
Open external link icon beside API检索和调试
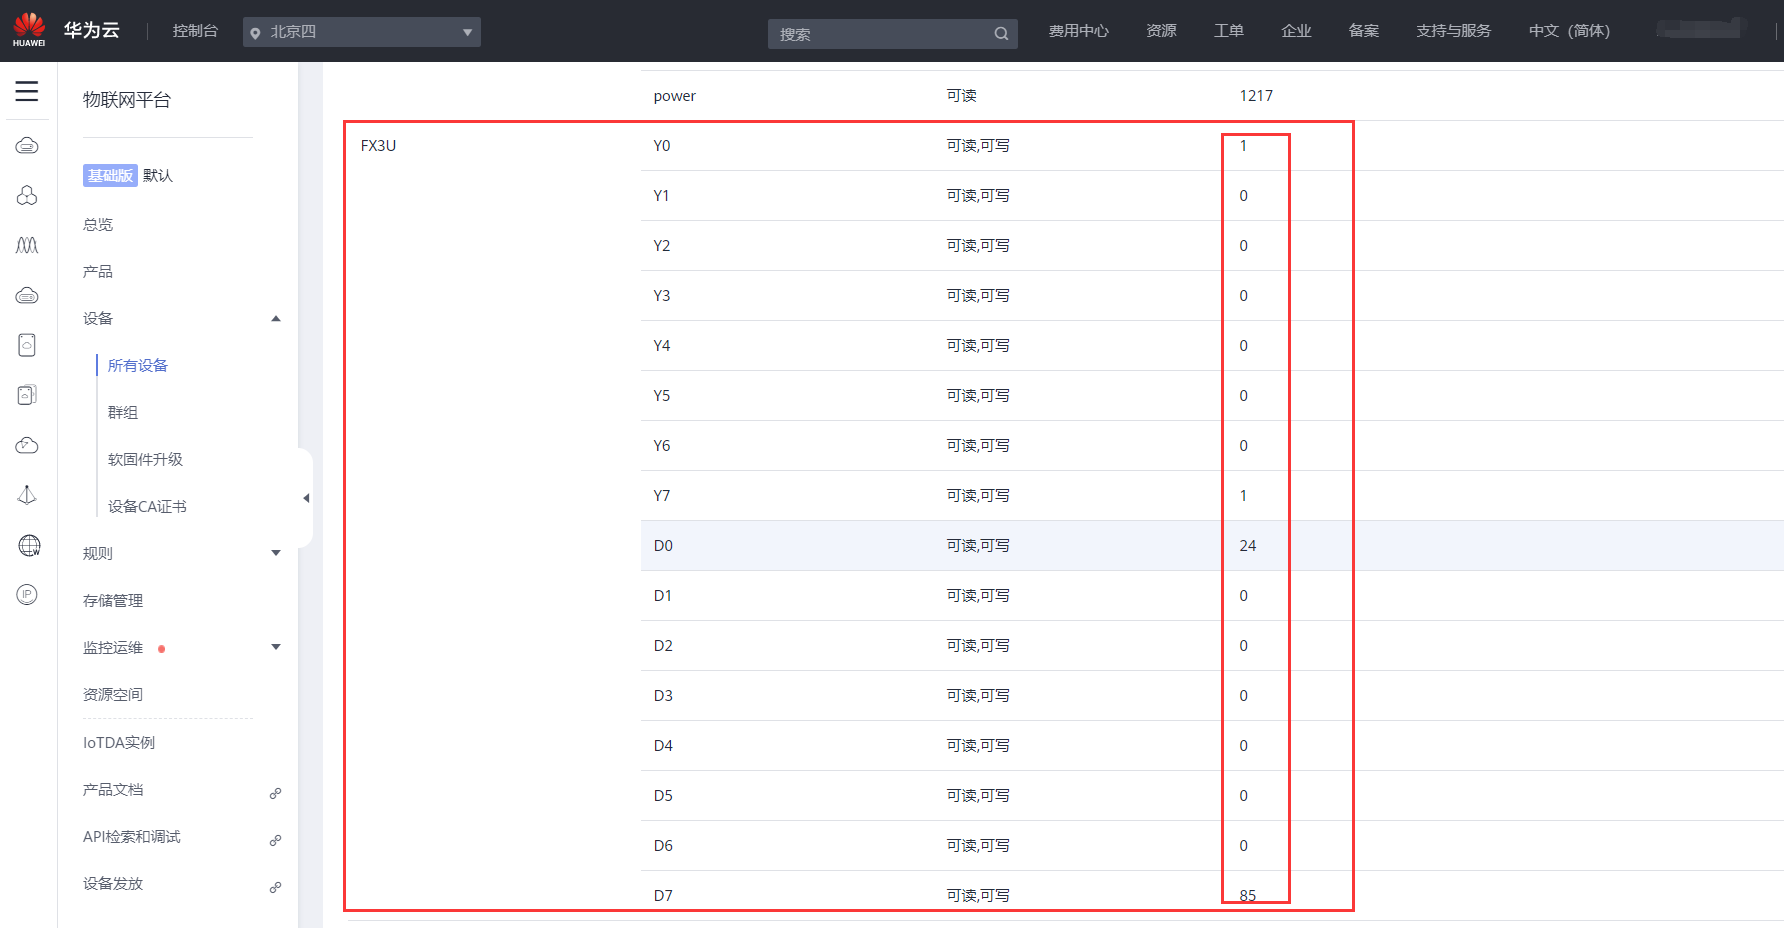click(x=275, y=840)
